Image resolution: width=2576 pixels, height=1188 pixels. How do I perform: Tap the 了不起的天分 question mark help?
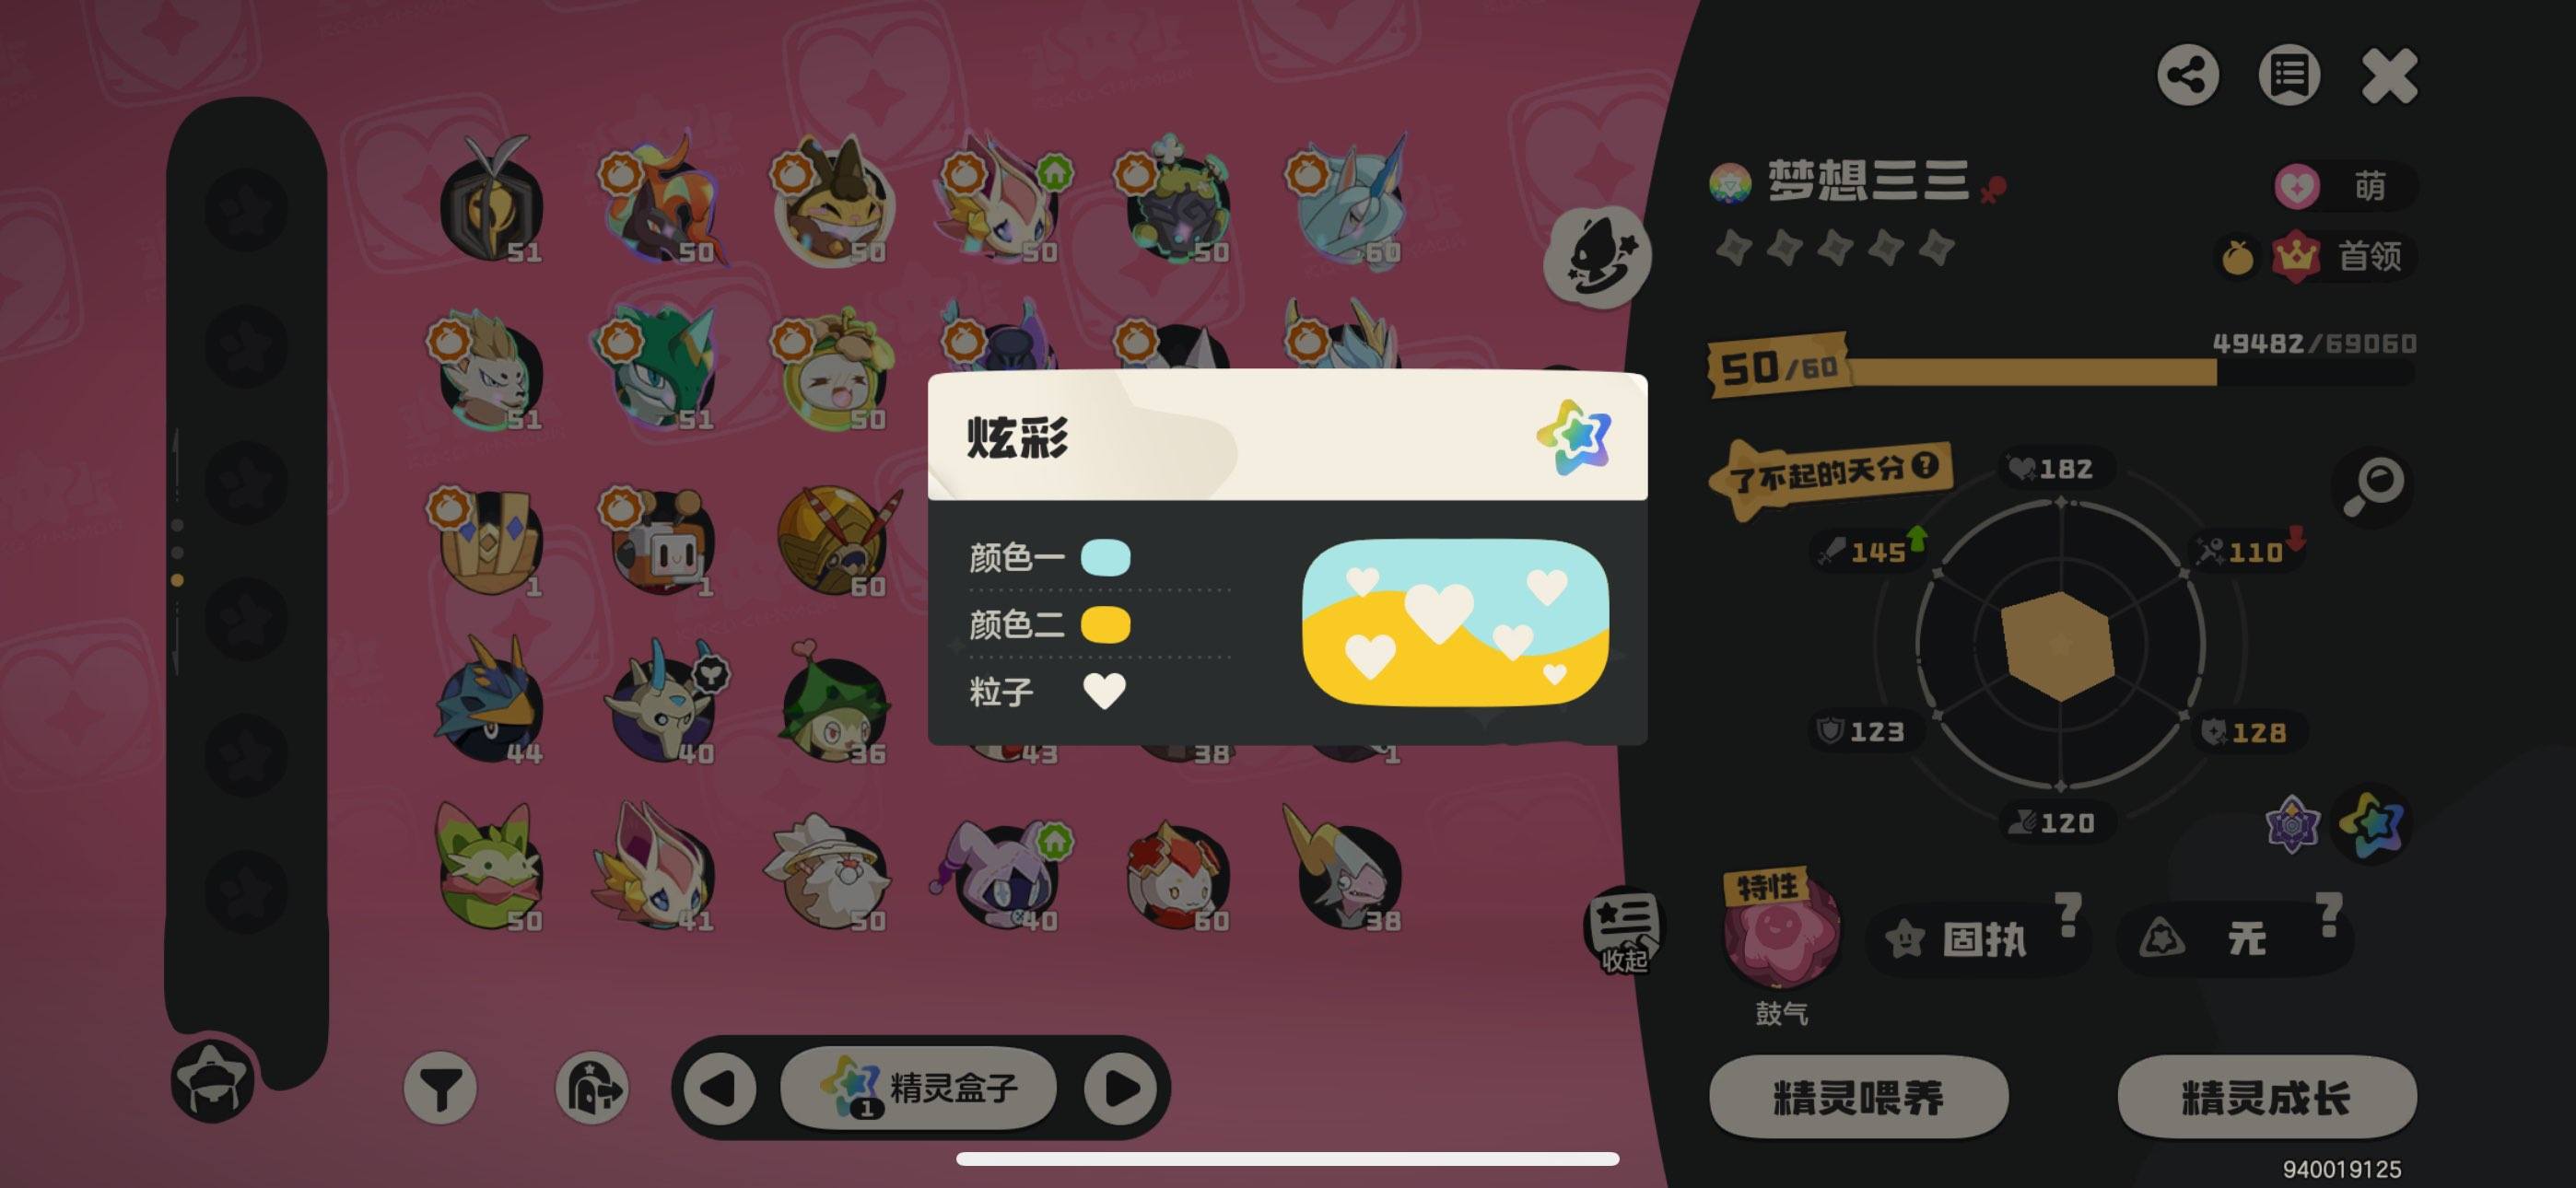click(1925, 466)
